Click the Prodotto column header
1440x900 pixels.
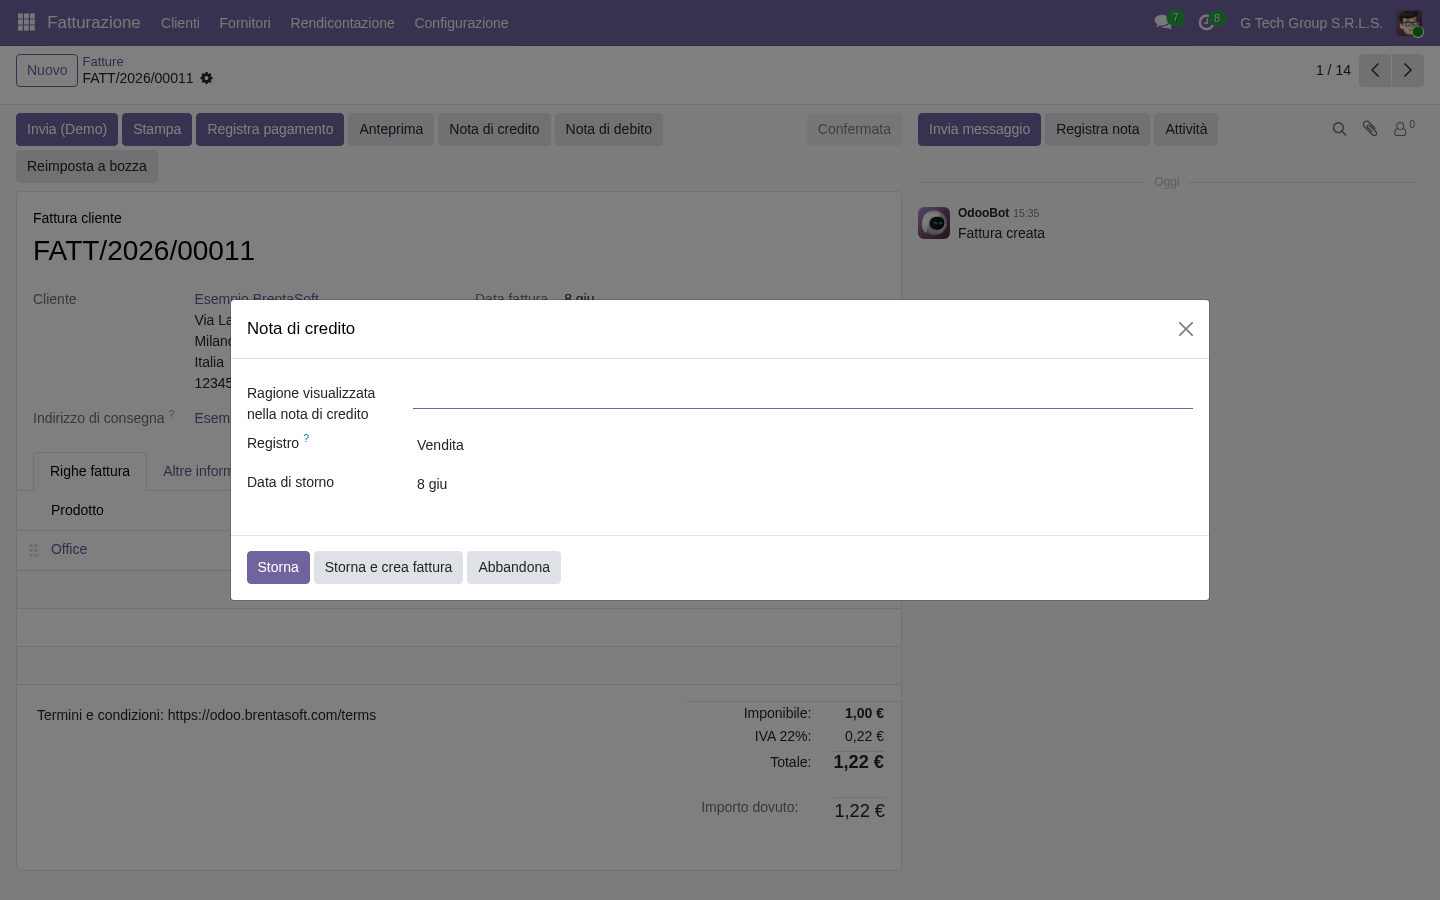77,510
